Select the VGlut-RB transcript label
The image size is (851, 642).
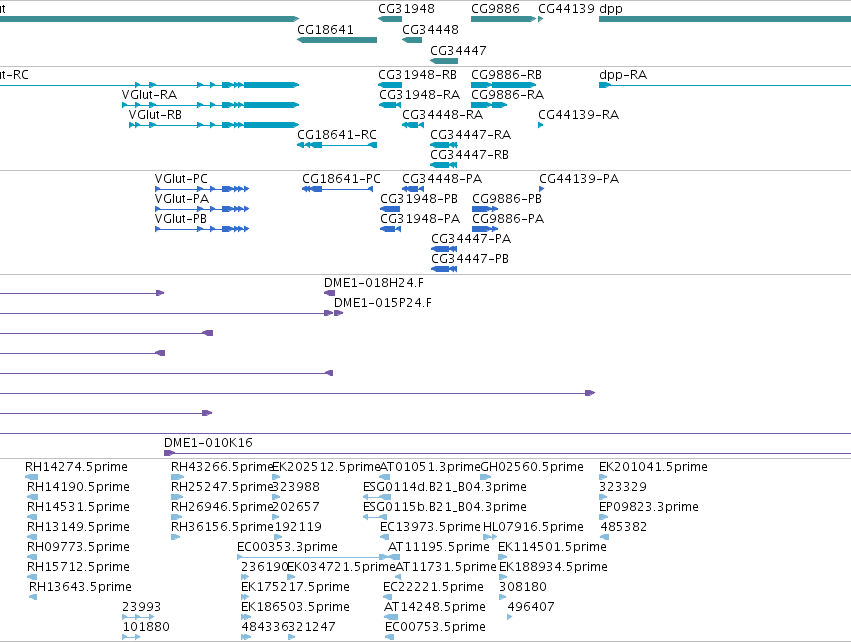coord(155,115)
